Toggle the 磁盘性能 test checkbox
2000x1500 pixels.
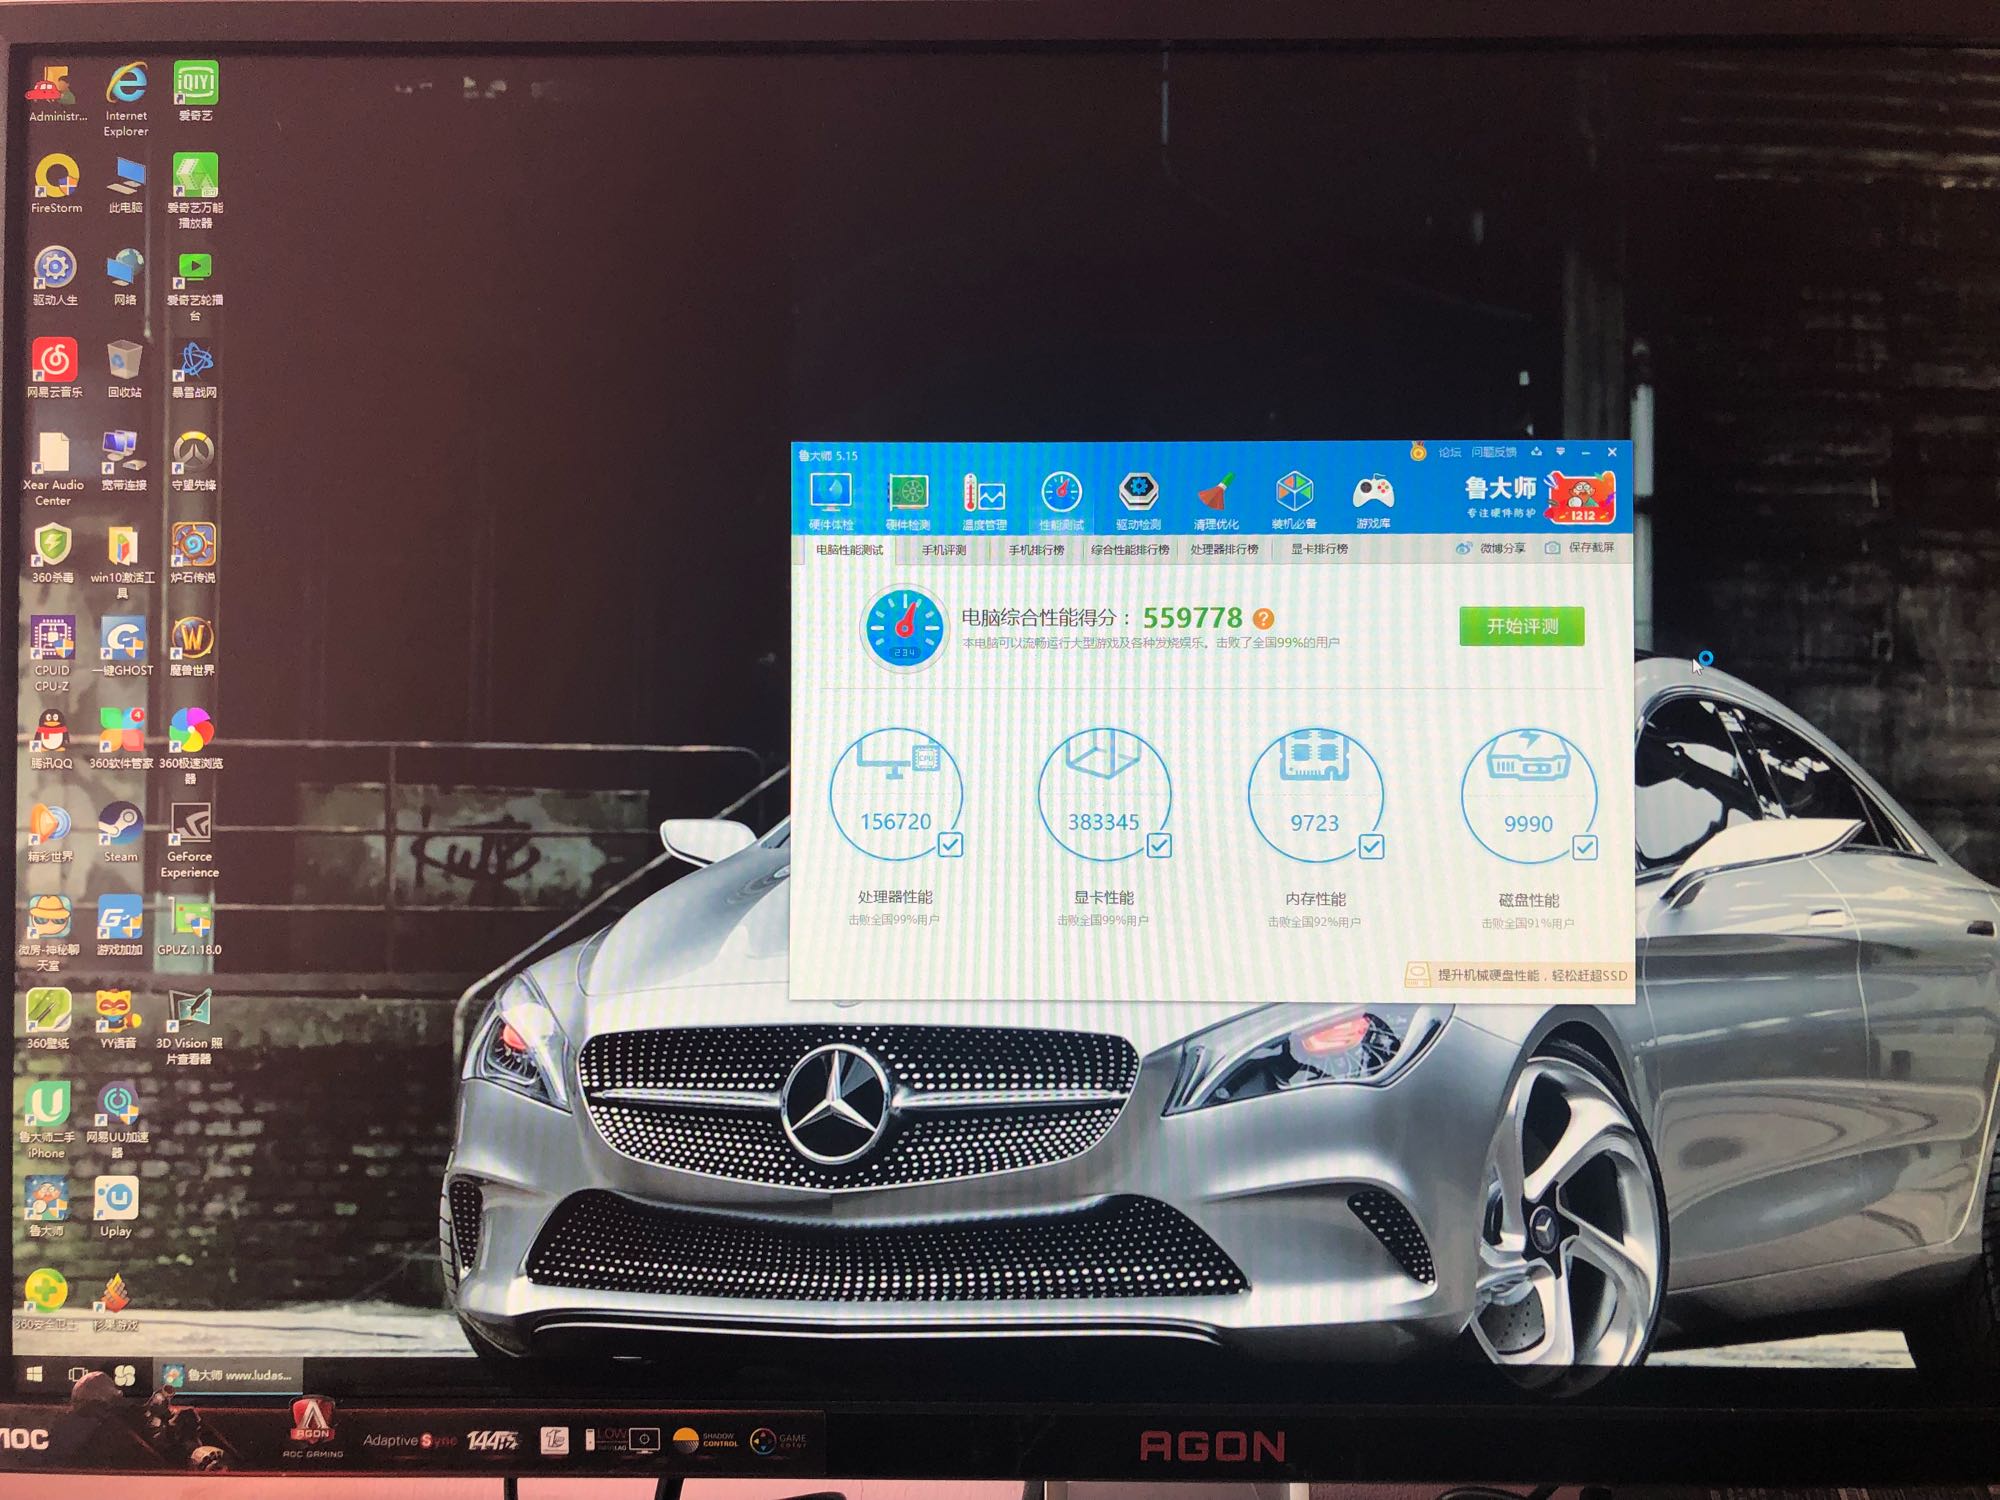tap(1585, 848)
